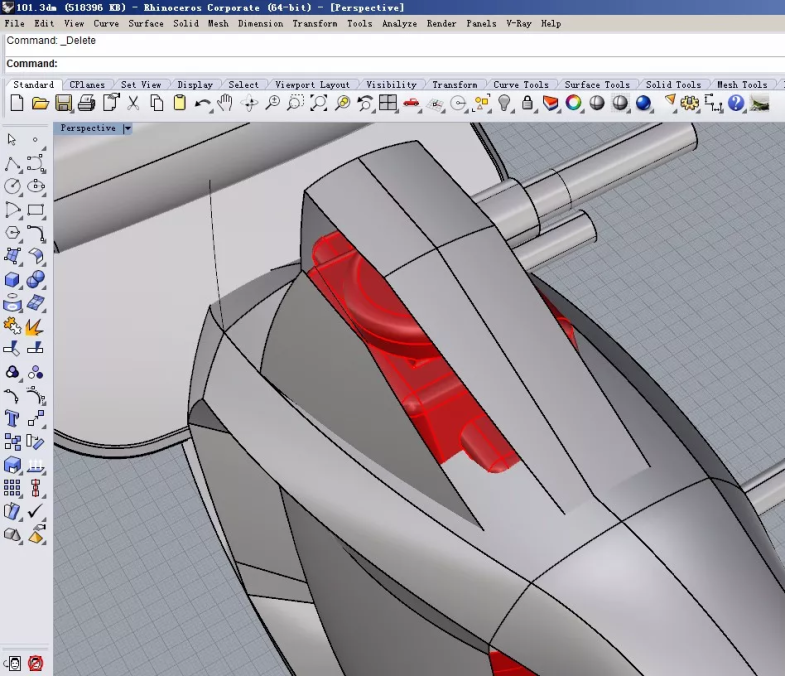The image size is (785, 676).
Task: Open a file with the folder icon
Action: 40,103
